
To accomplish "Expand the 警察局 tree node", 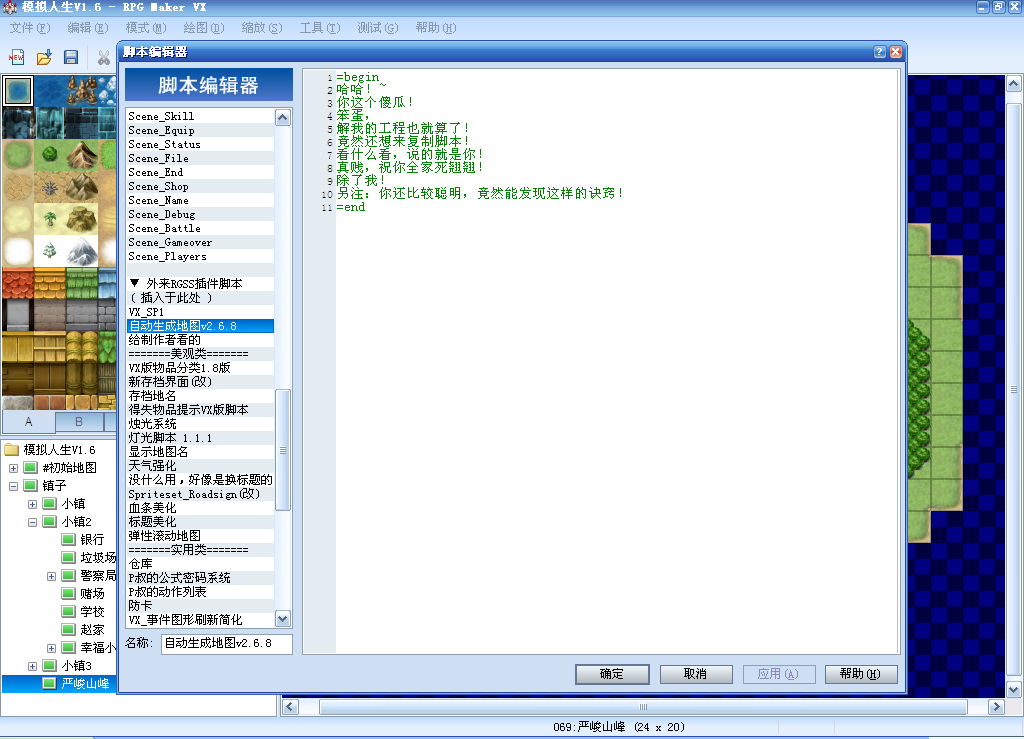I will (51, 576).
